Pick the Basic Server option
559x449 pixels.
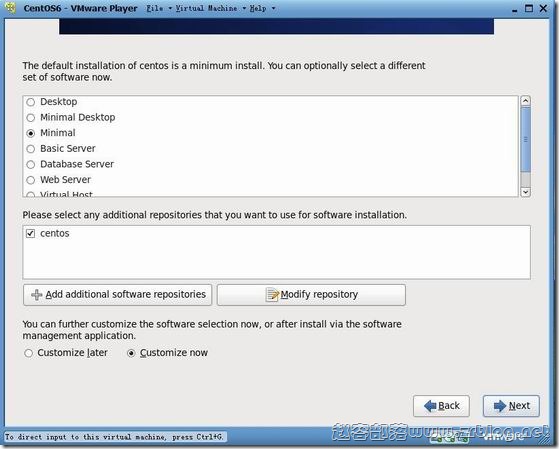click(31, 149)
